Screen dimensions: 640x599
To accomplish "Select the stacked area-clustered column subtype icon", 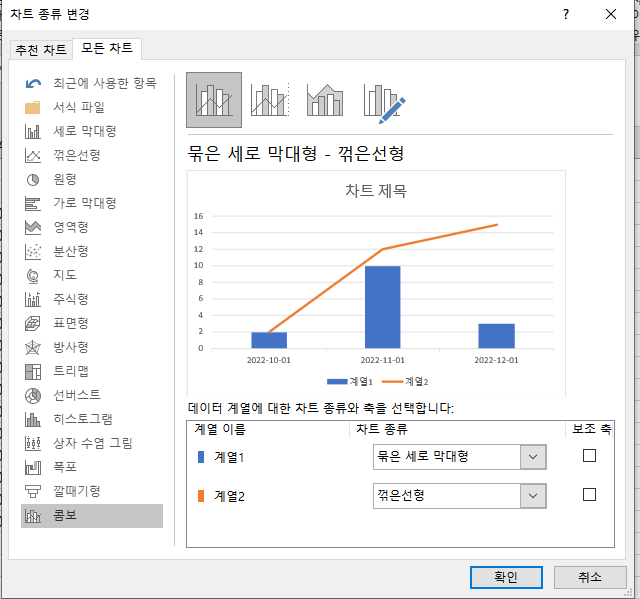I will (x=325, y=100).
